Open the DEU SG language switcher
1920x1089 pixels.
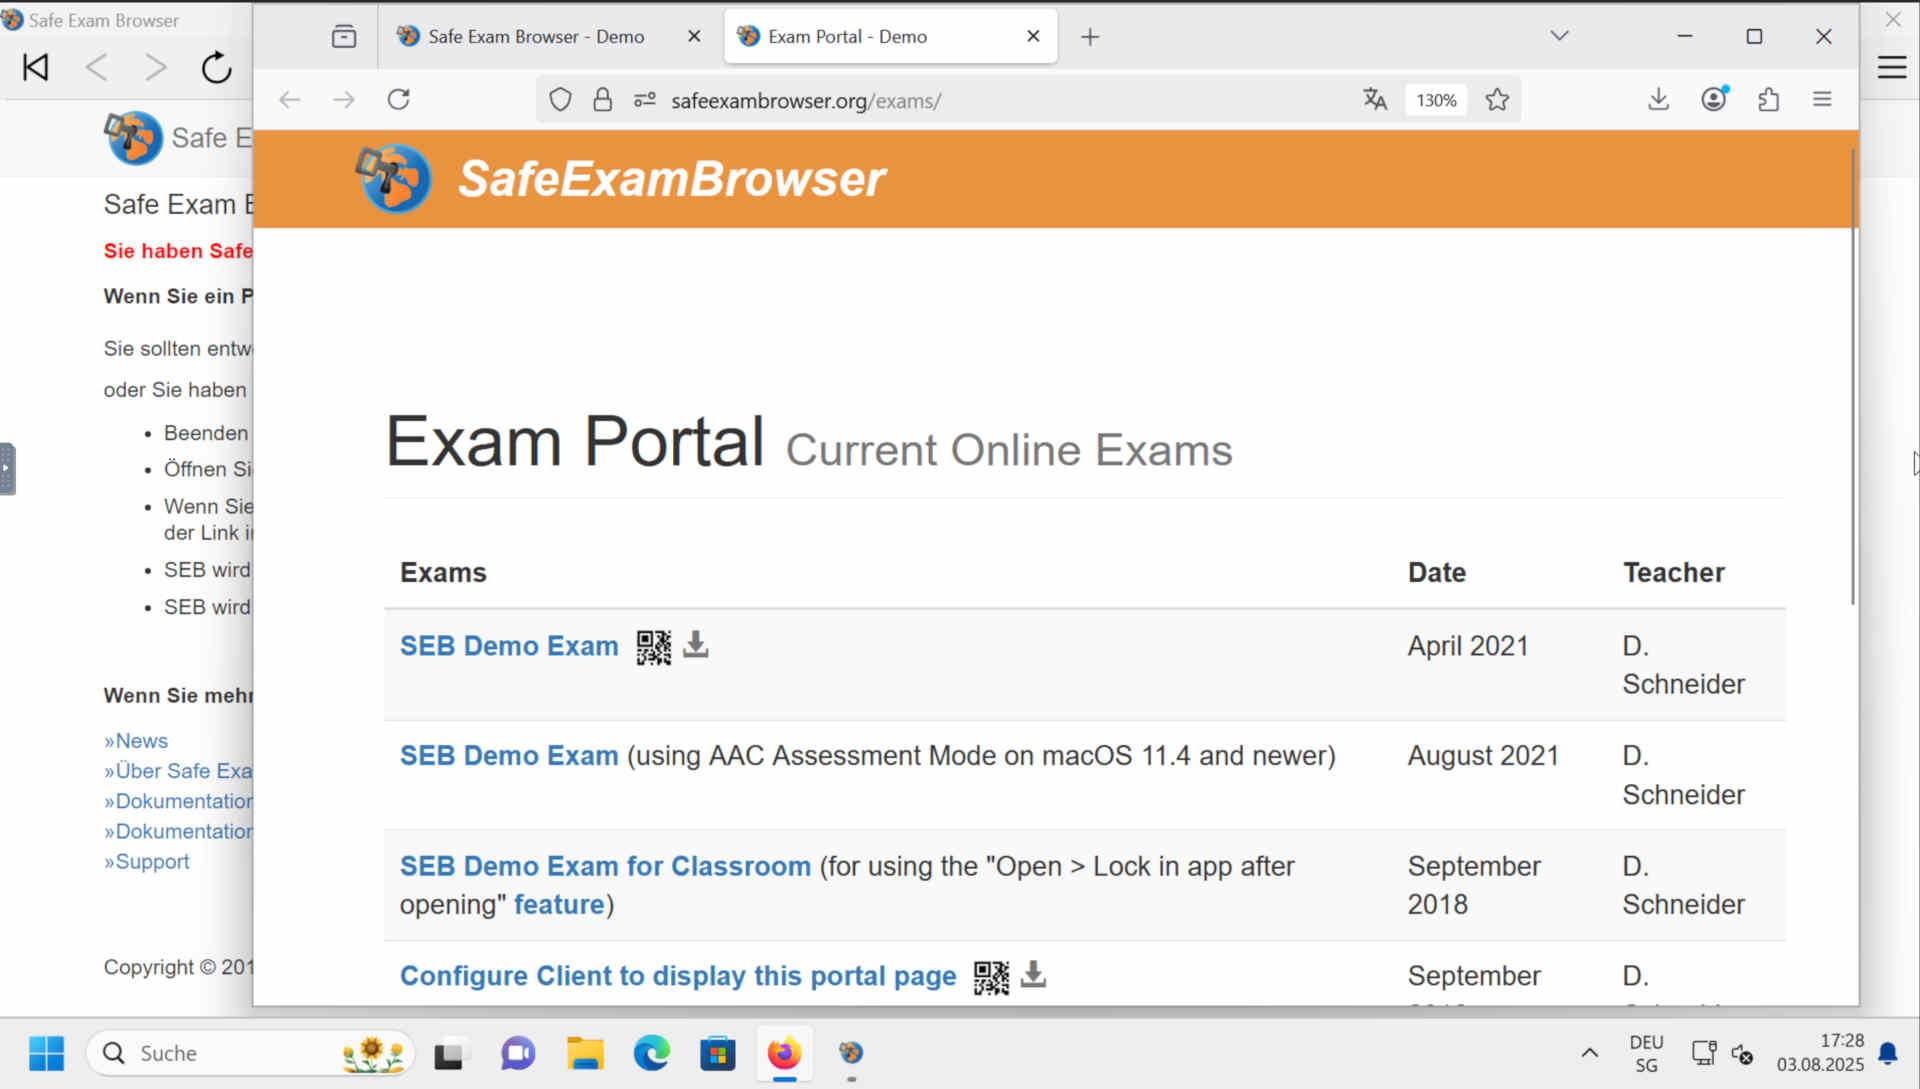(x=1646, y=1054)
